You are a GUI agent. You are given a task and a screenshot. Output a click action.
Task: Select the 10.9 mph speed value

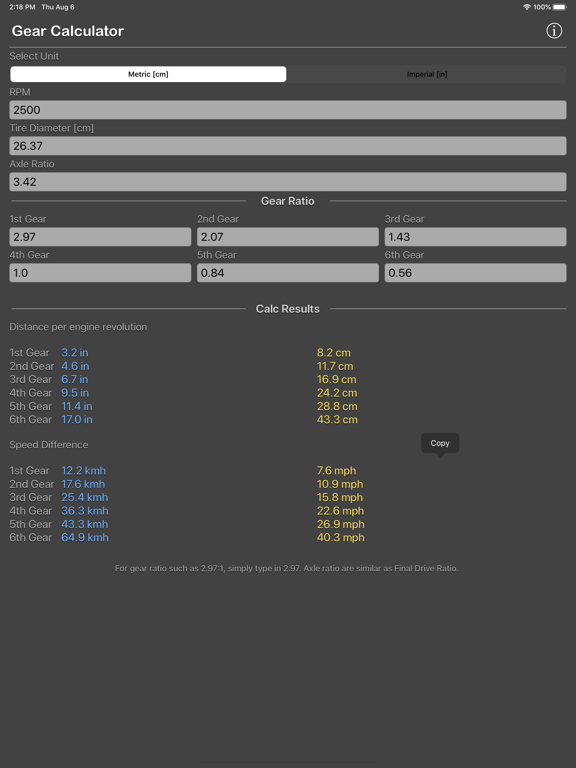340,484
